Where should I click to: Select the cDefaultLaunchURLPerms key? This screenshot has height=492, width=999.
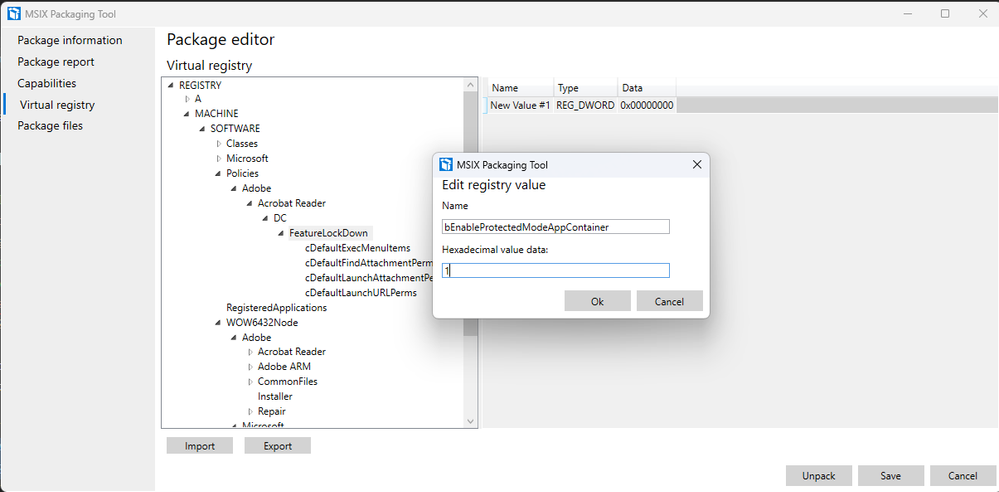pos(361,293)
